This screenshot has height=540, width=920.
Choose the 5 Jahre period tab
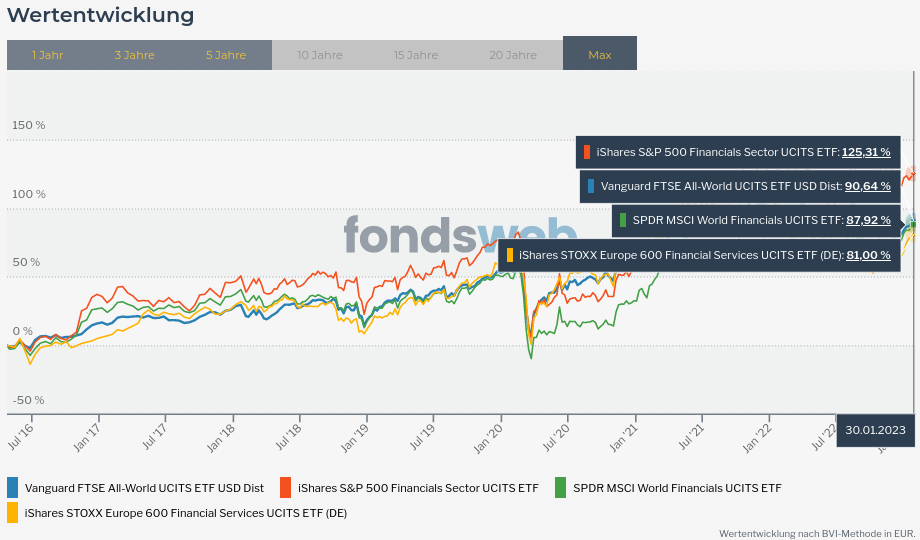[226, 55]
